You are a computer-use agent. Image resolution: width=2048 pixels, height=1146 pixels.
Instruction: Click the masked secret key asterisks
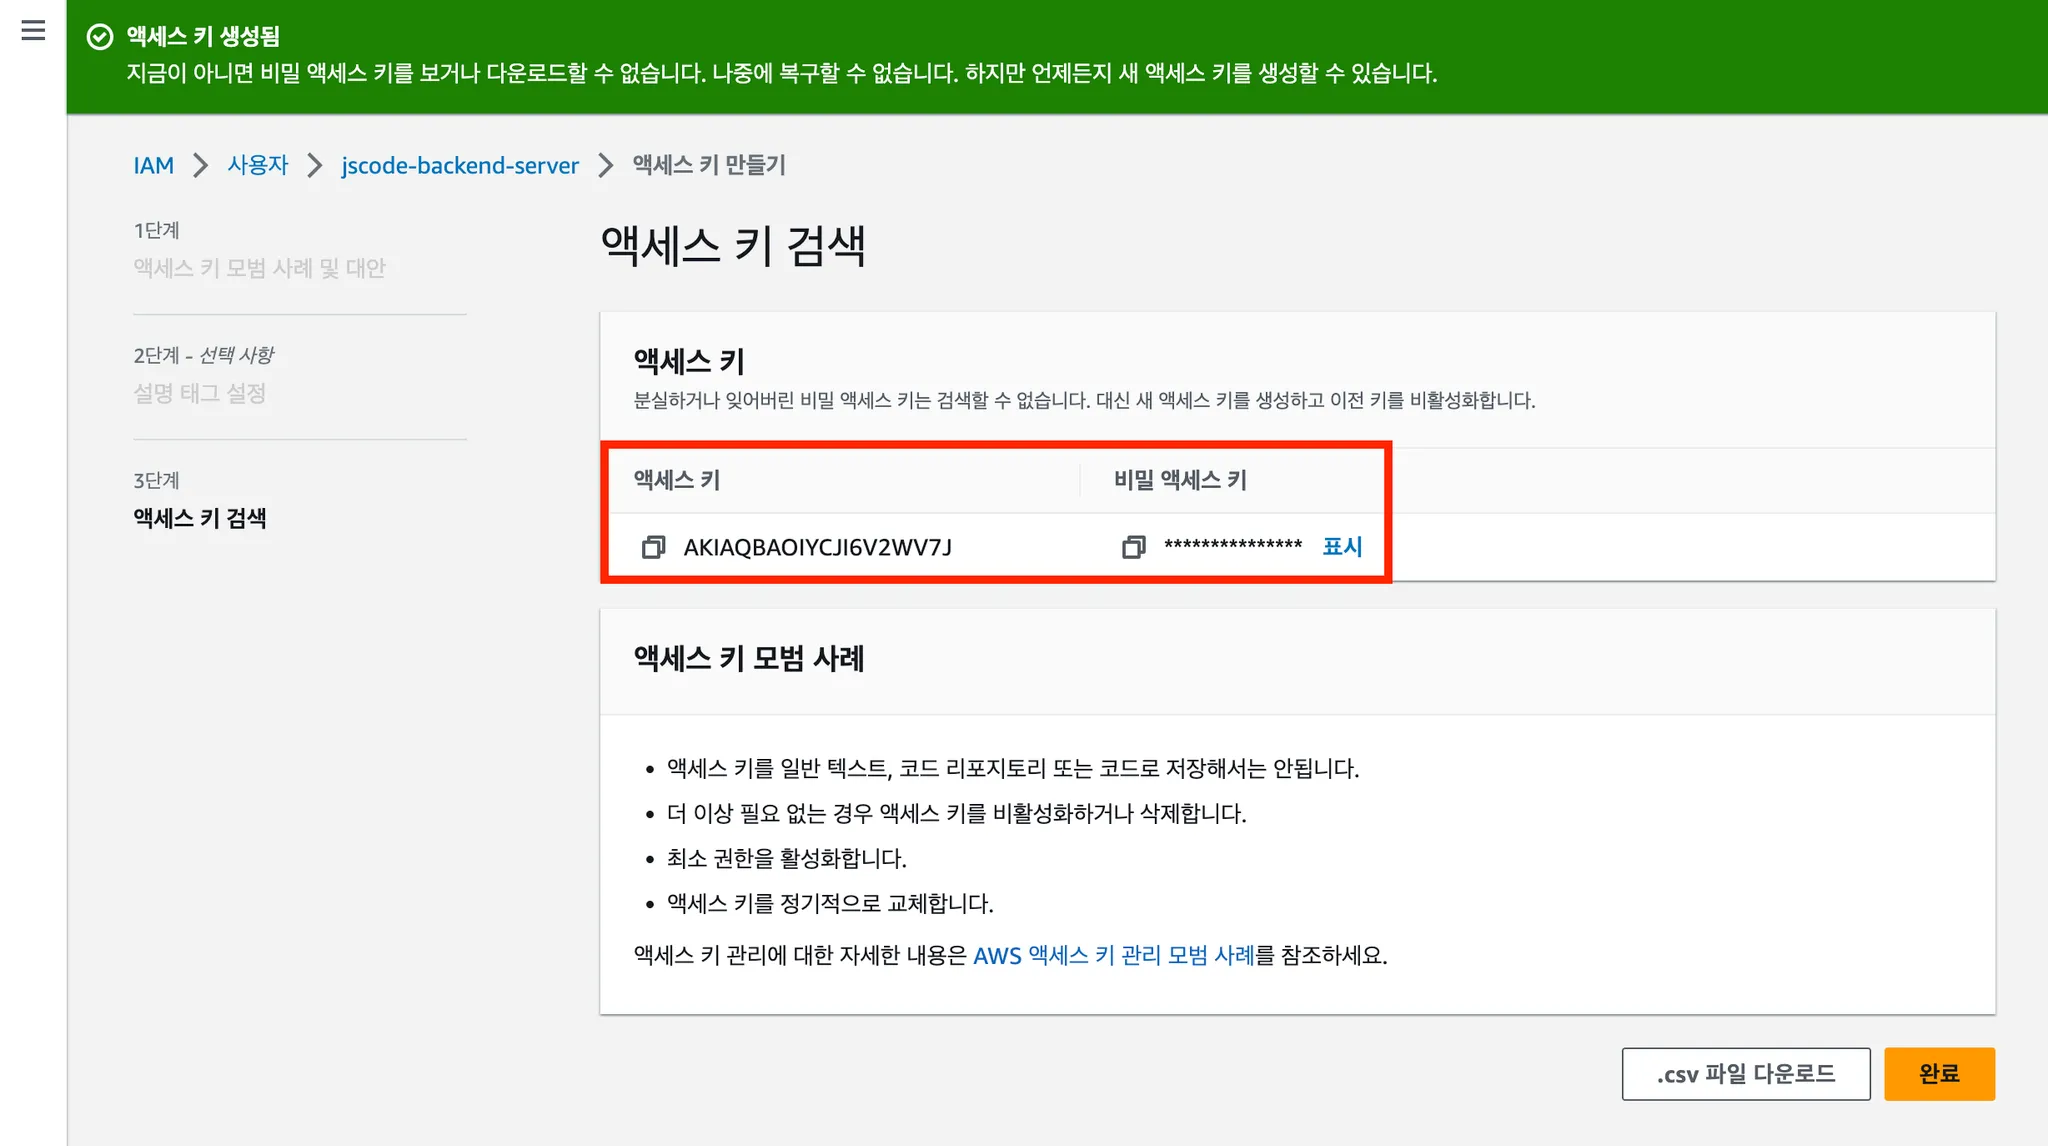tap(1232, 546)
